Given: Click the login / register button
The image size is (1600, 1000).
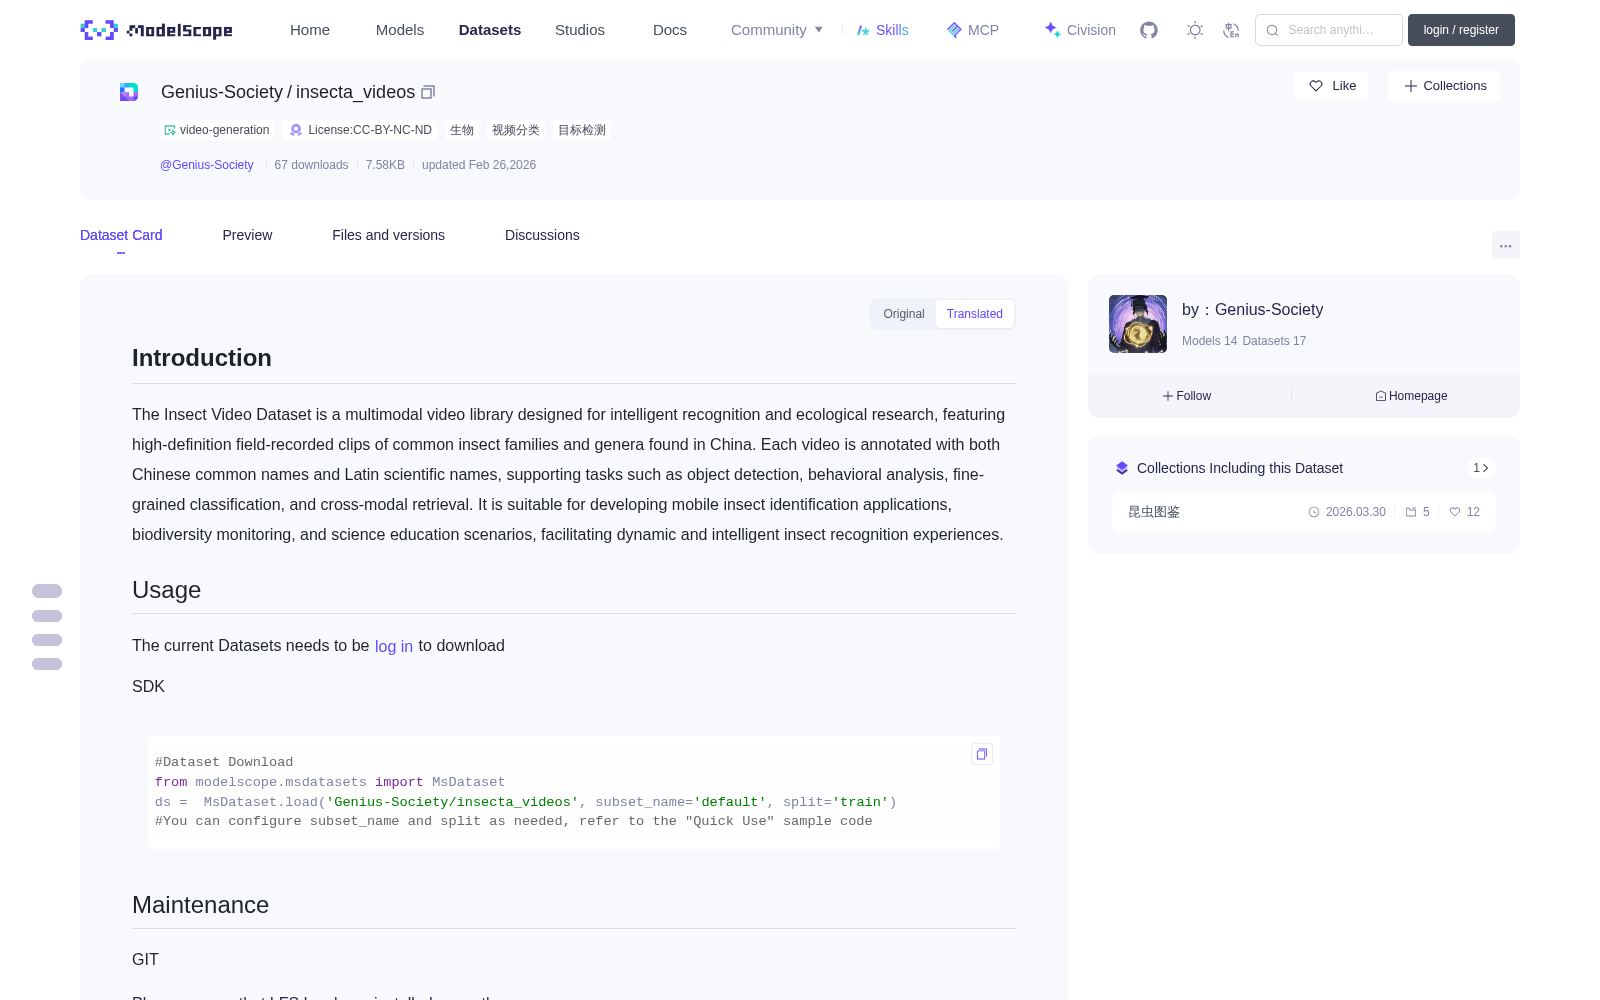Looking at the screenshot, I should point(1461,30).
